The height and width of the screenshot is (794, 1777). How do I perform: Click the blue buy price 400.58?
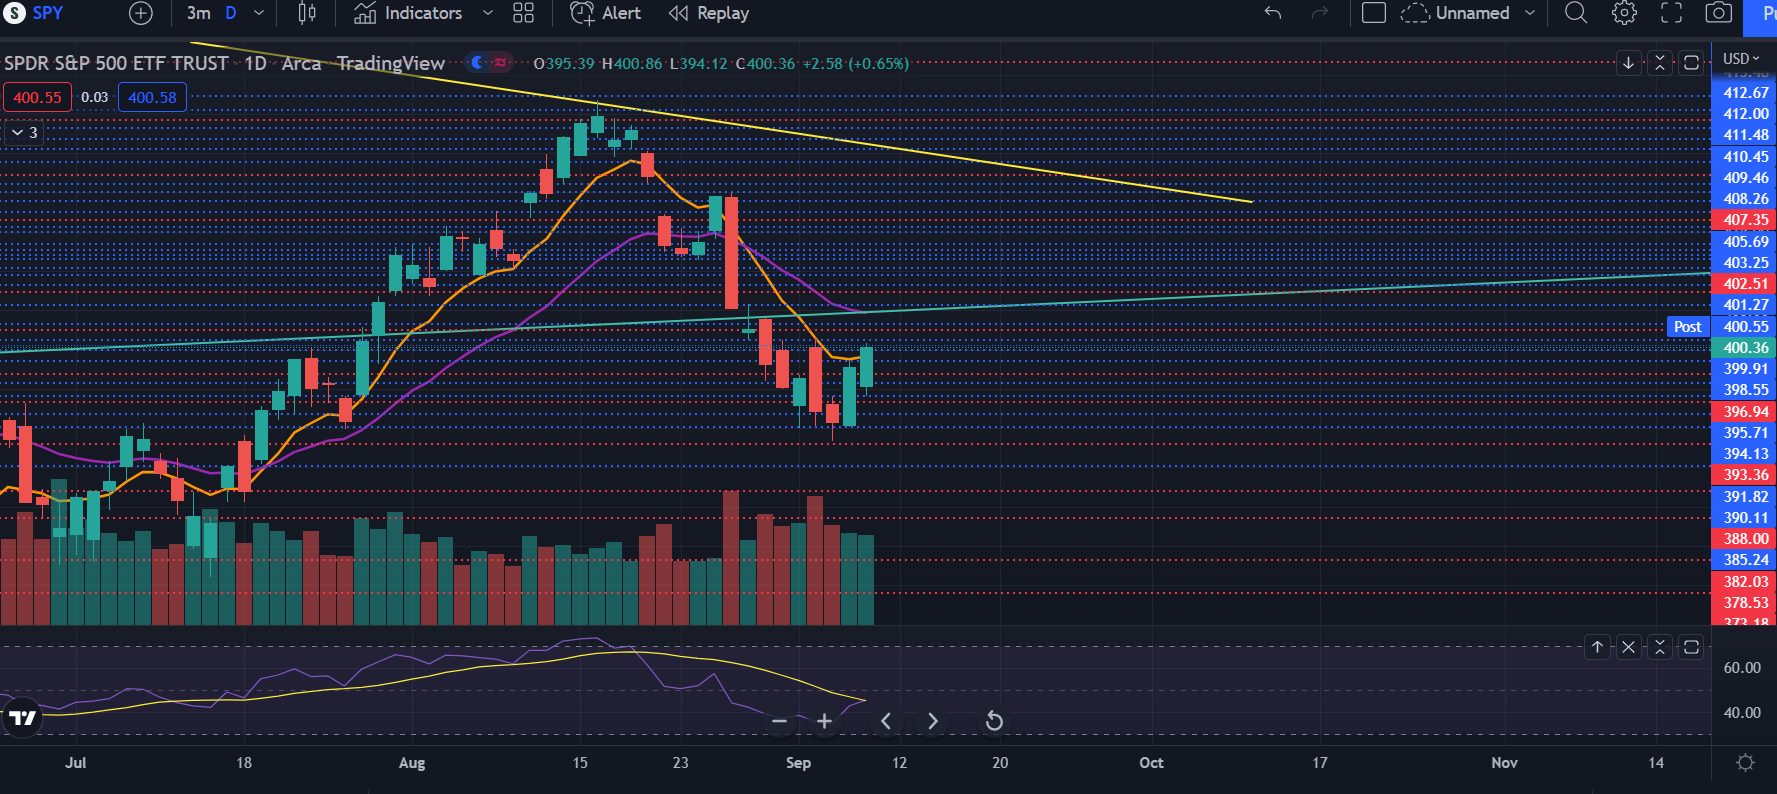pyautogui.click(x=152, y=97)
